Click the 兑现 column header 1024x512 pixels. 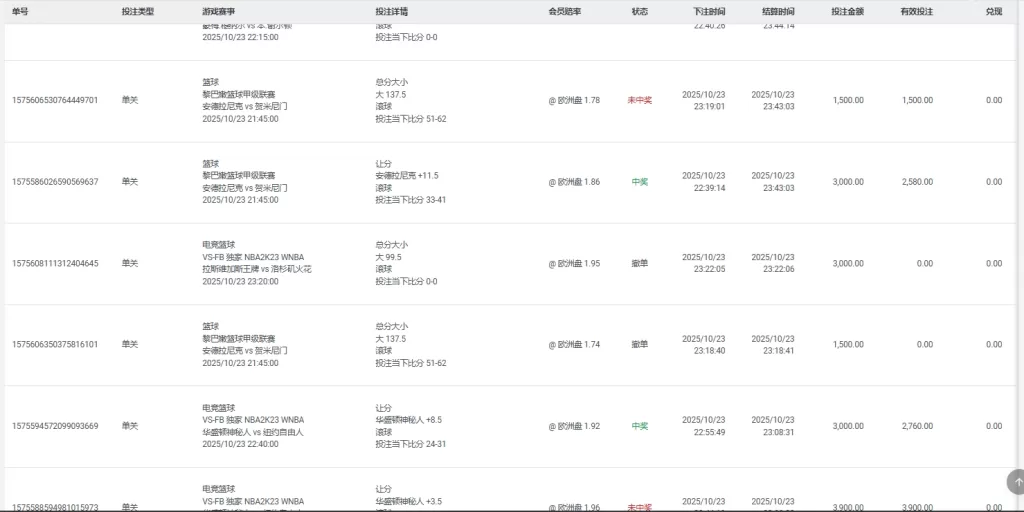993,12
